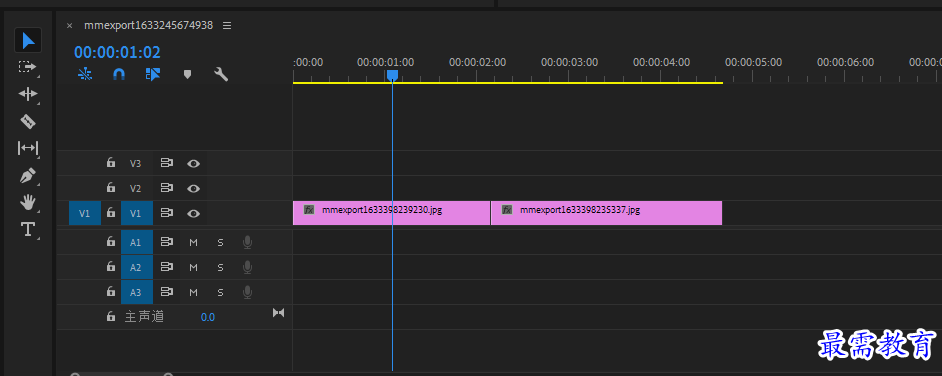The height and width of the screenshot is (376, 942).
Task: Toggle A1 track targeting
Action: click(x=136, y=243)
